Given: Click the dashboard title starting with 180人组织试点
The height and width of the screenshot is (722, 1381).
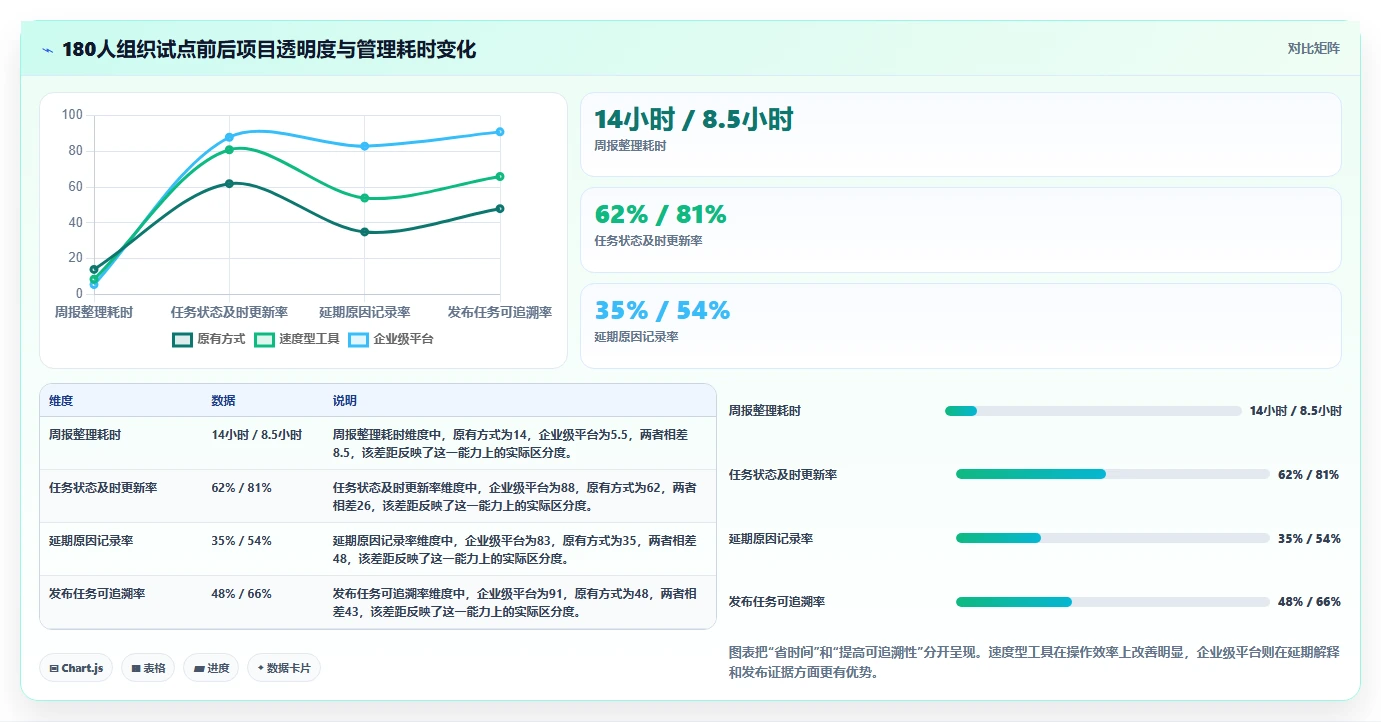Looking at the screenshot, I should (269, 49).
